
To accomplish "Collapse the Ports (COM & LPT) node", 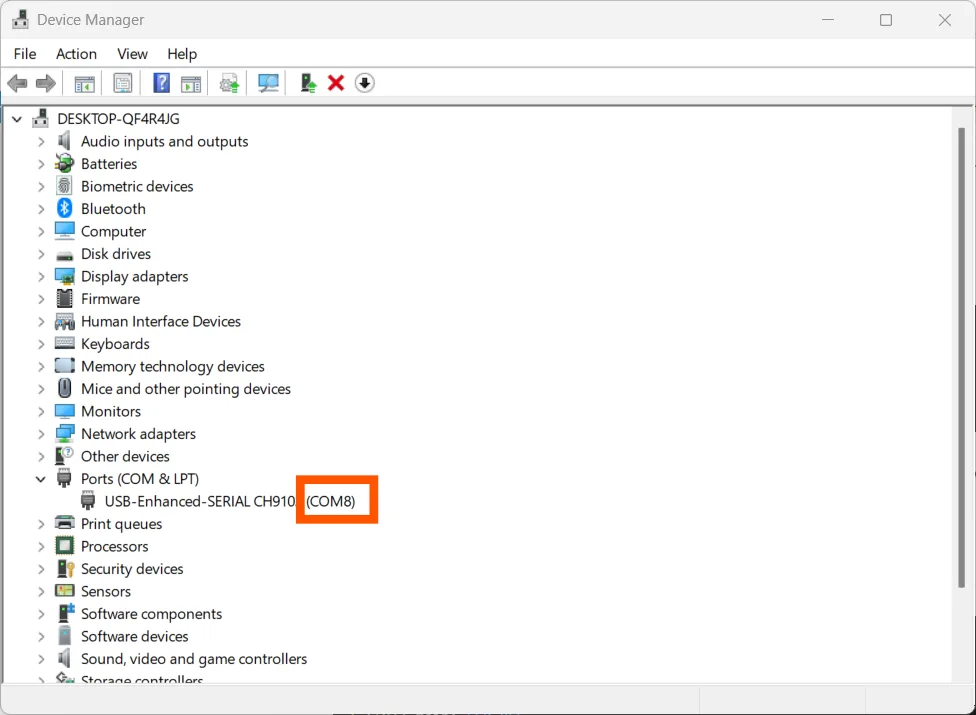I will click(41, 479).
